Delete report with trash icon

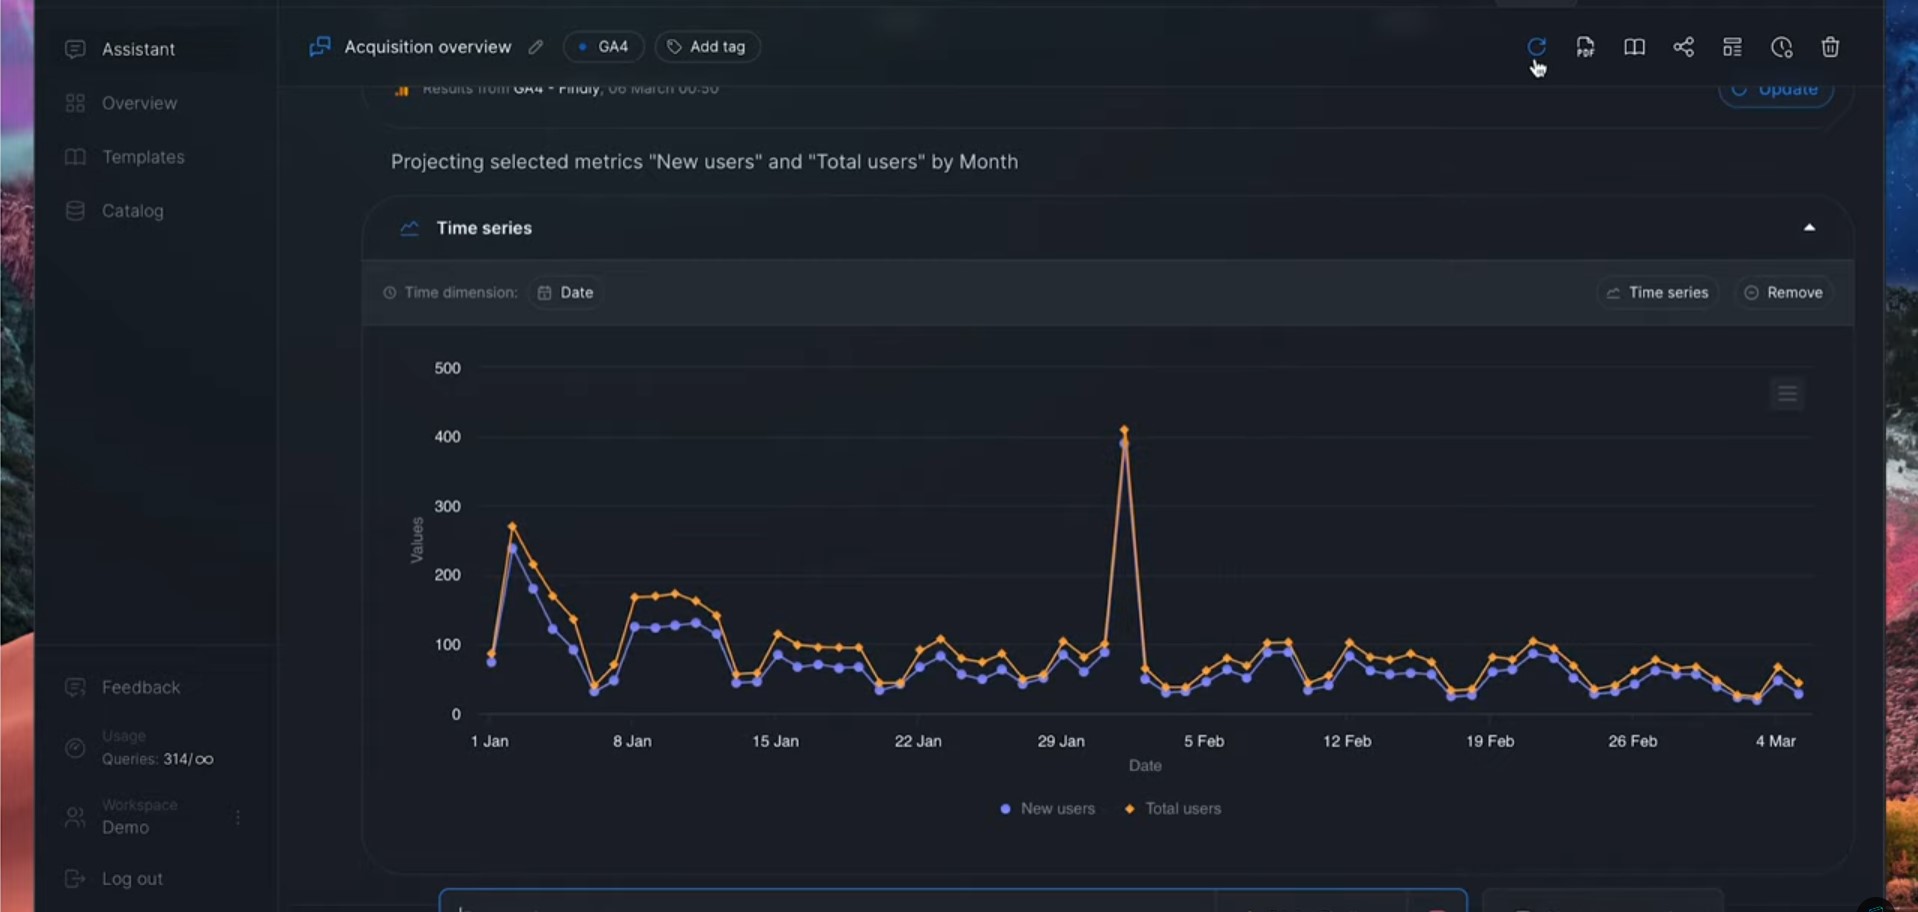[1830, 47]
